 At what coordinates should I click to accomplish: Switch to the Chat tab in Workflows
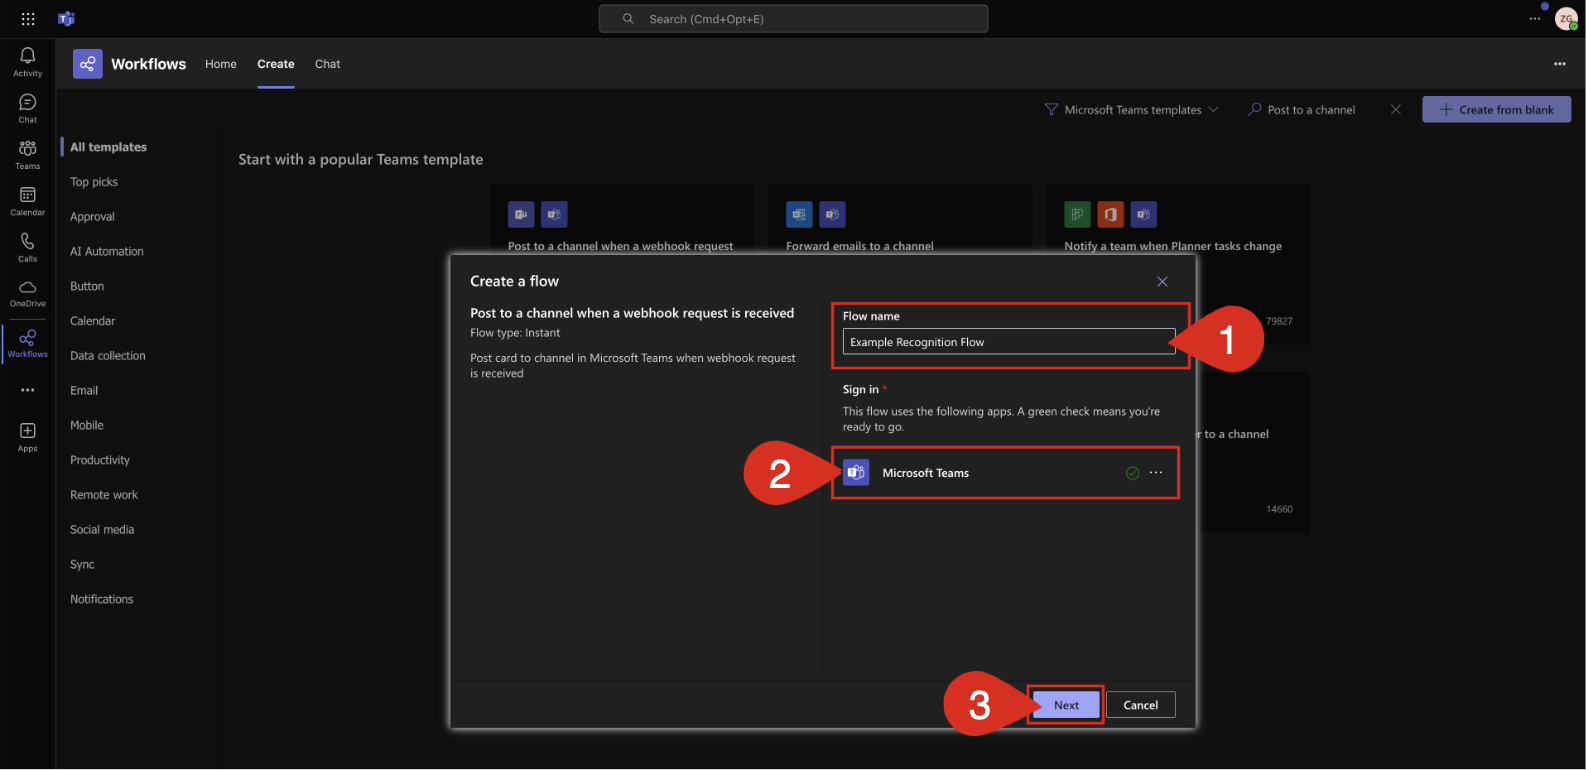point(327,64)
